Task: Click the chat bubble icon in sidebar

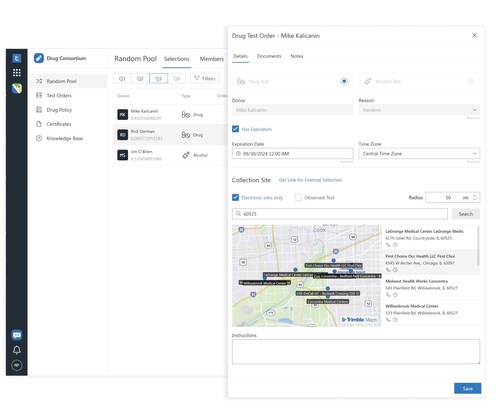Action: point(17,335)
